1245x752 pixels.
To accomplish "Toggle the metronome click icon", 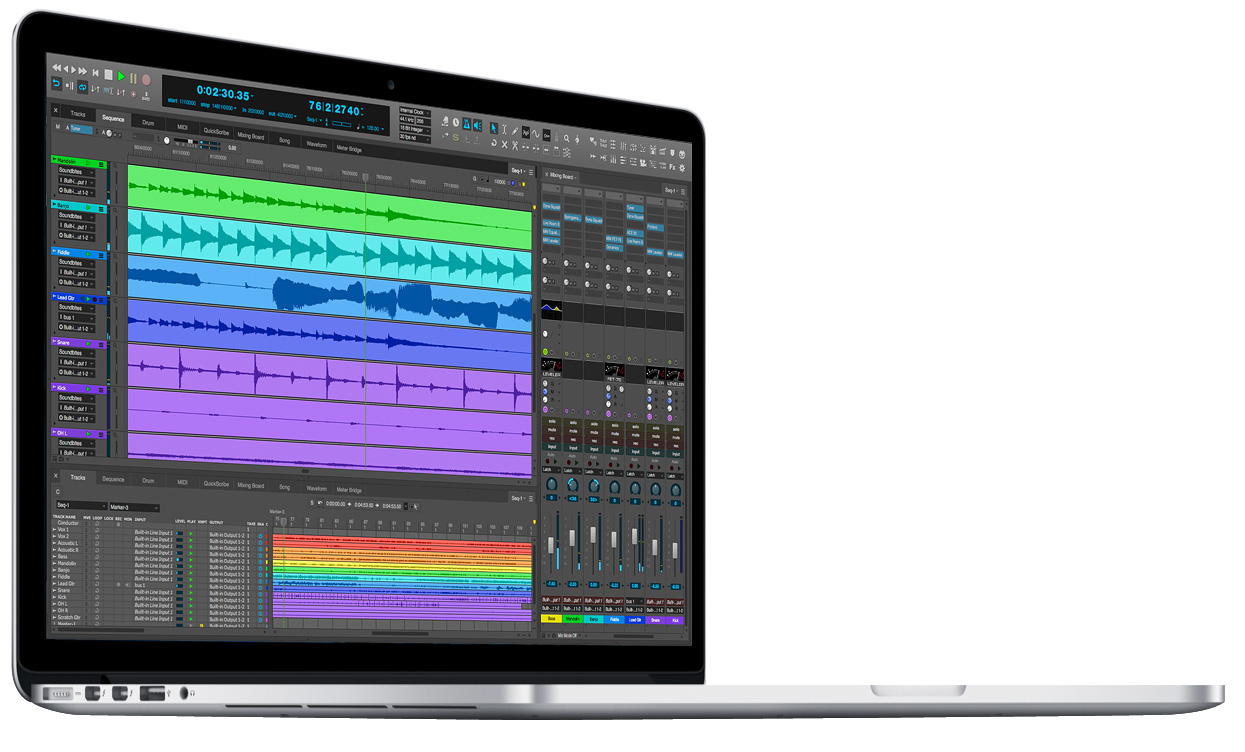I will (465, 122).
